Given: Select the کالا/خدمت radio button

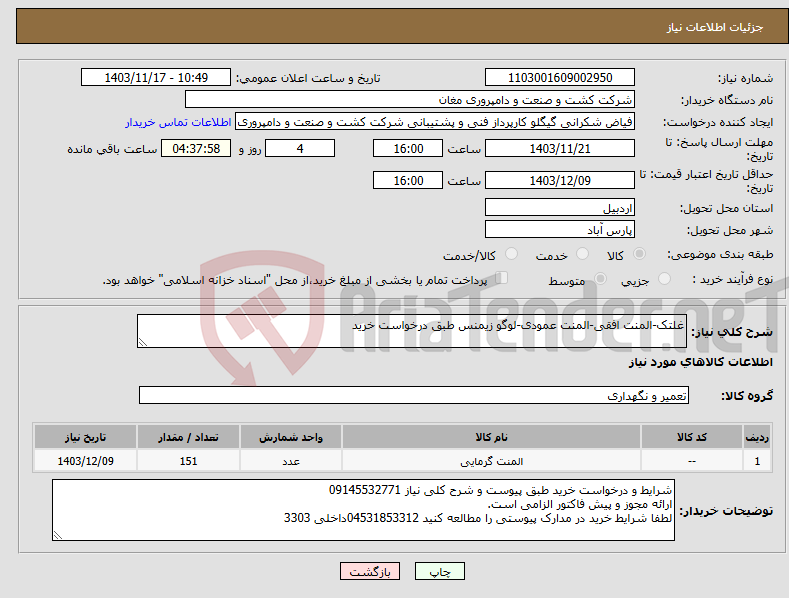Looking at the screenshot, I should pos(511,254).
